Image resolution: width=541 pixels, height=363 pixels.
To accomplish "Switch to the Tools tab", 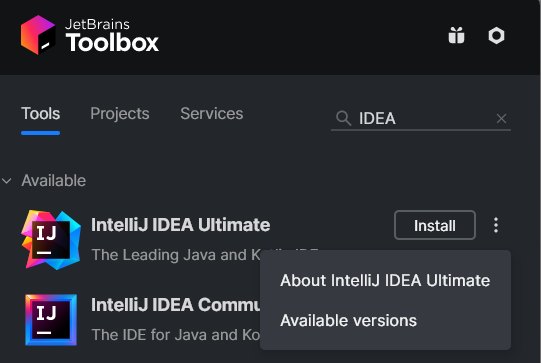I will point(41,114).
